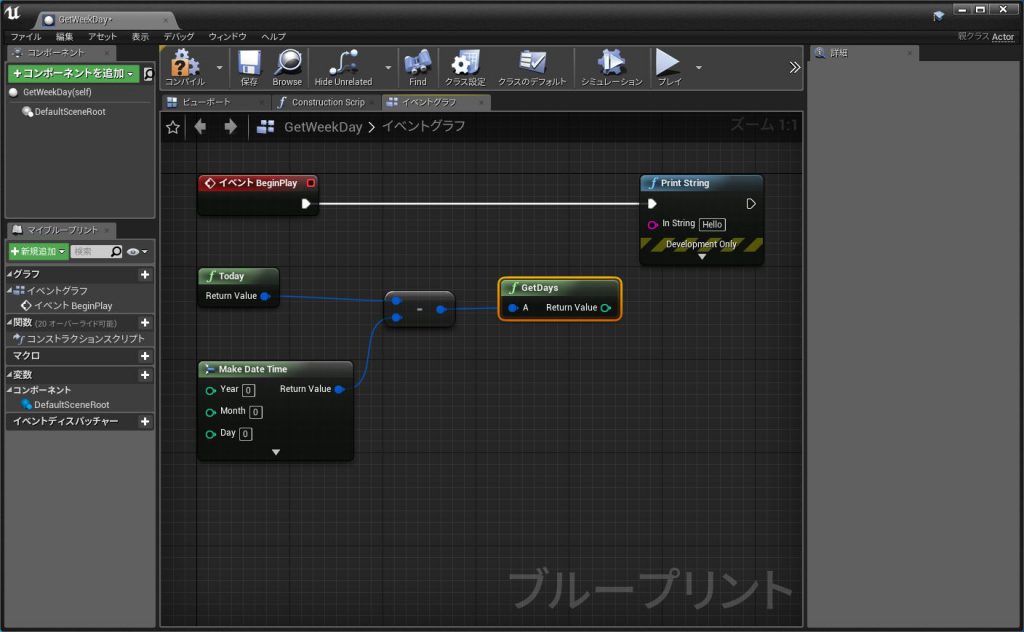Open class settings gear icon
Image resolution: width=1024 pixels, height=632 pixels.
465,67
